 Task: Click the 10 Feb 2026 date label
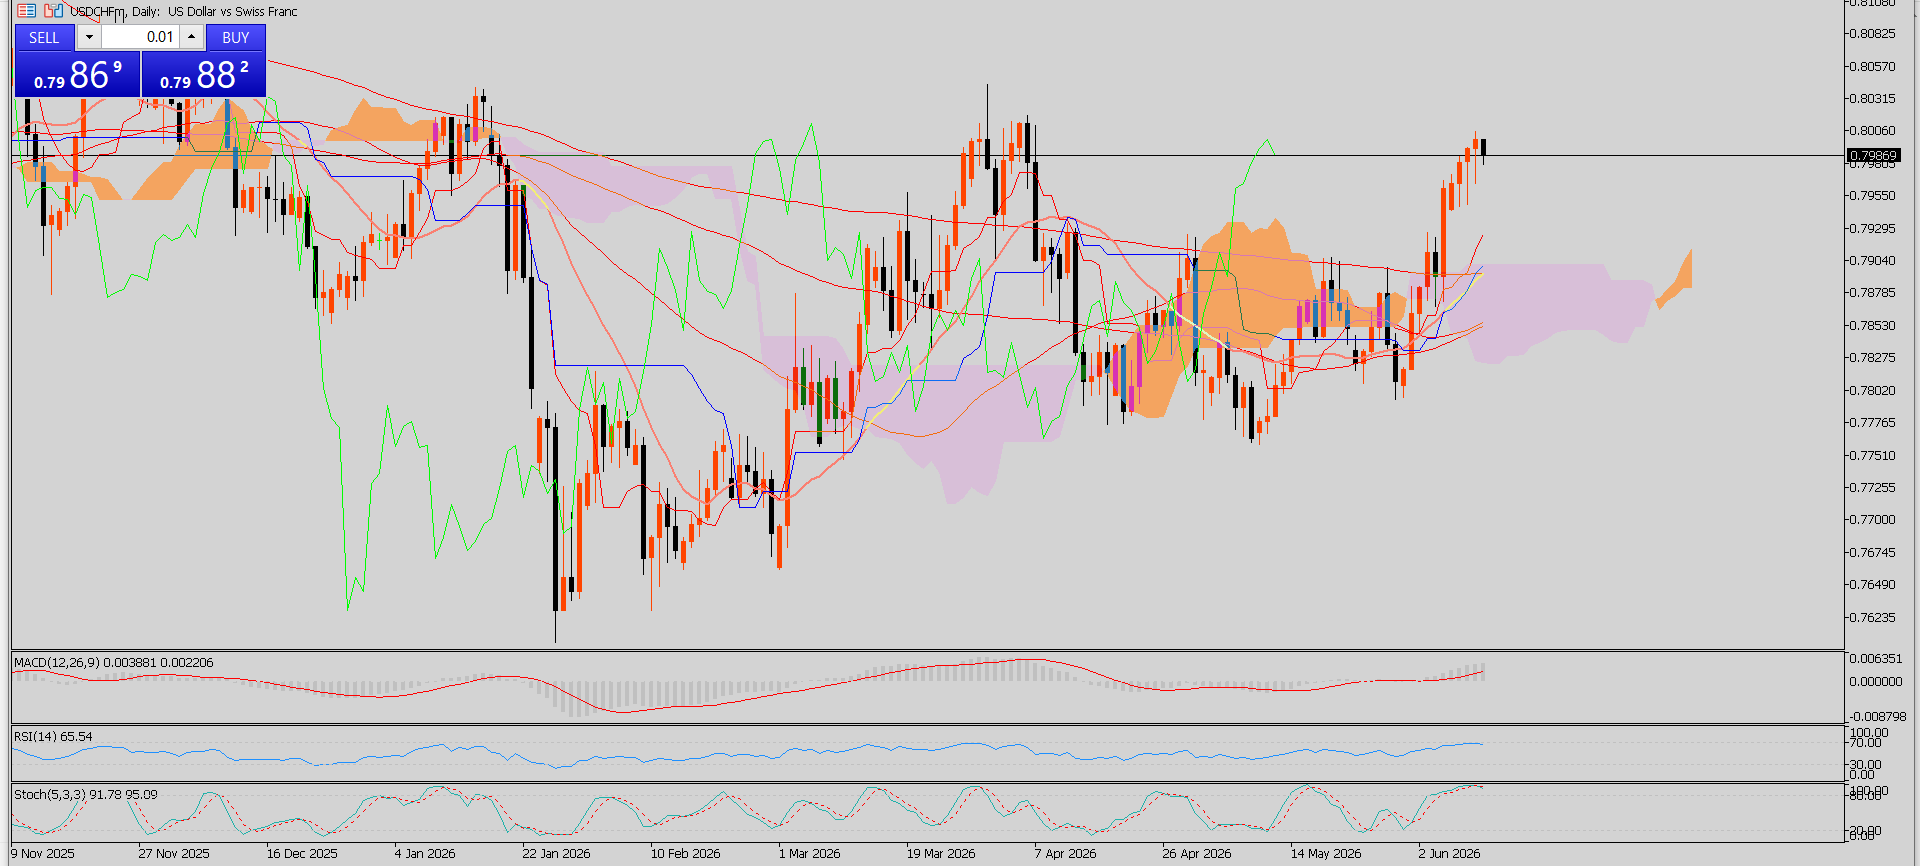pyautogui.click(x=685, y=853)
